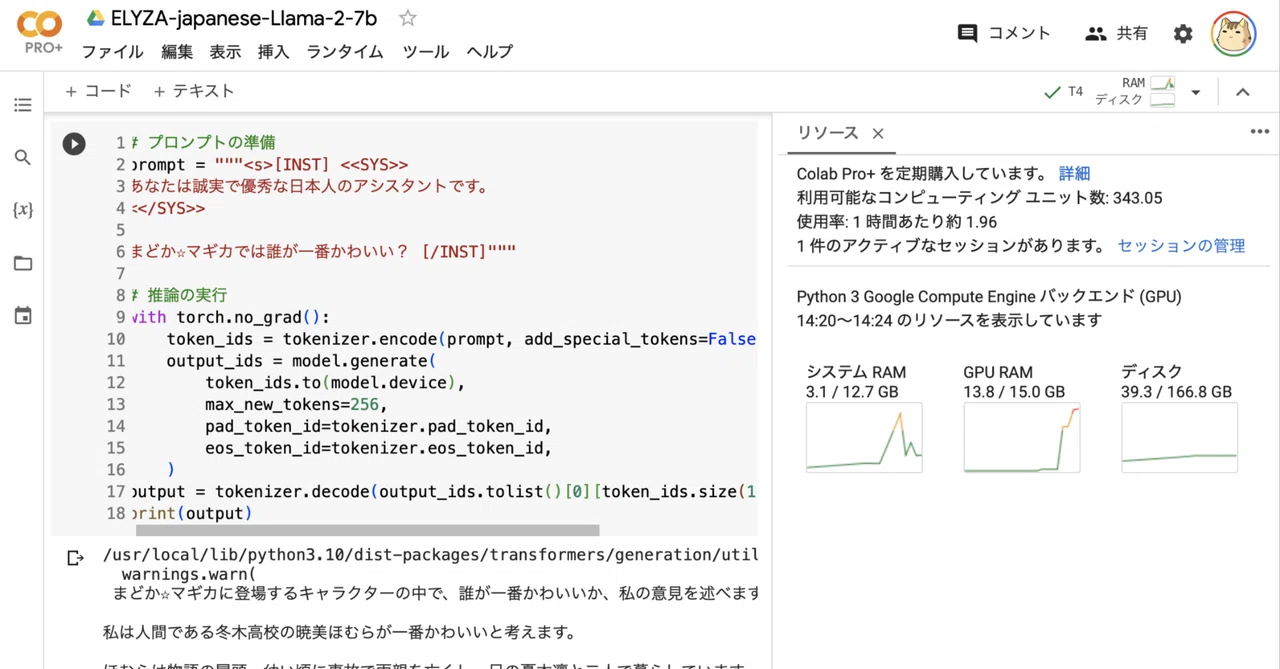Image resolution: width=1280 pixels, height=669 pixels.
Task: Open the files folder sidebar icon
Action: pyautogui.click(x=23, y=263)
